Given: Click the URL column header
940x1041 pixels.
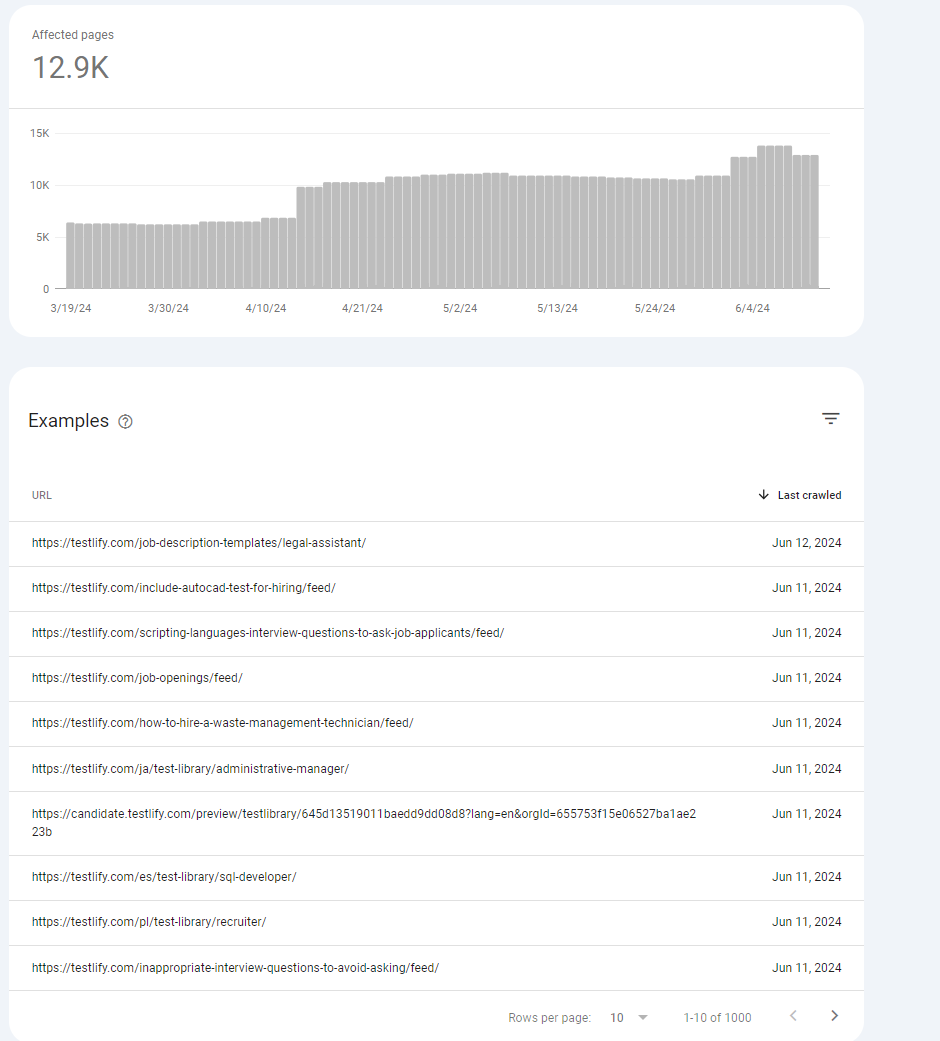Looking at the screenshot, I should pyautogui.click(x=42, y=495).
